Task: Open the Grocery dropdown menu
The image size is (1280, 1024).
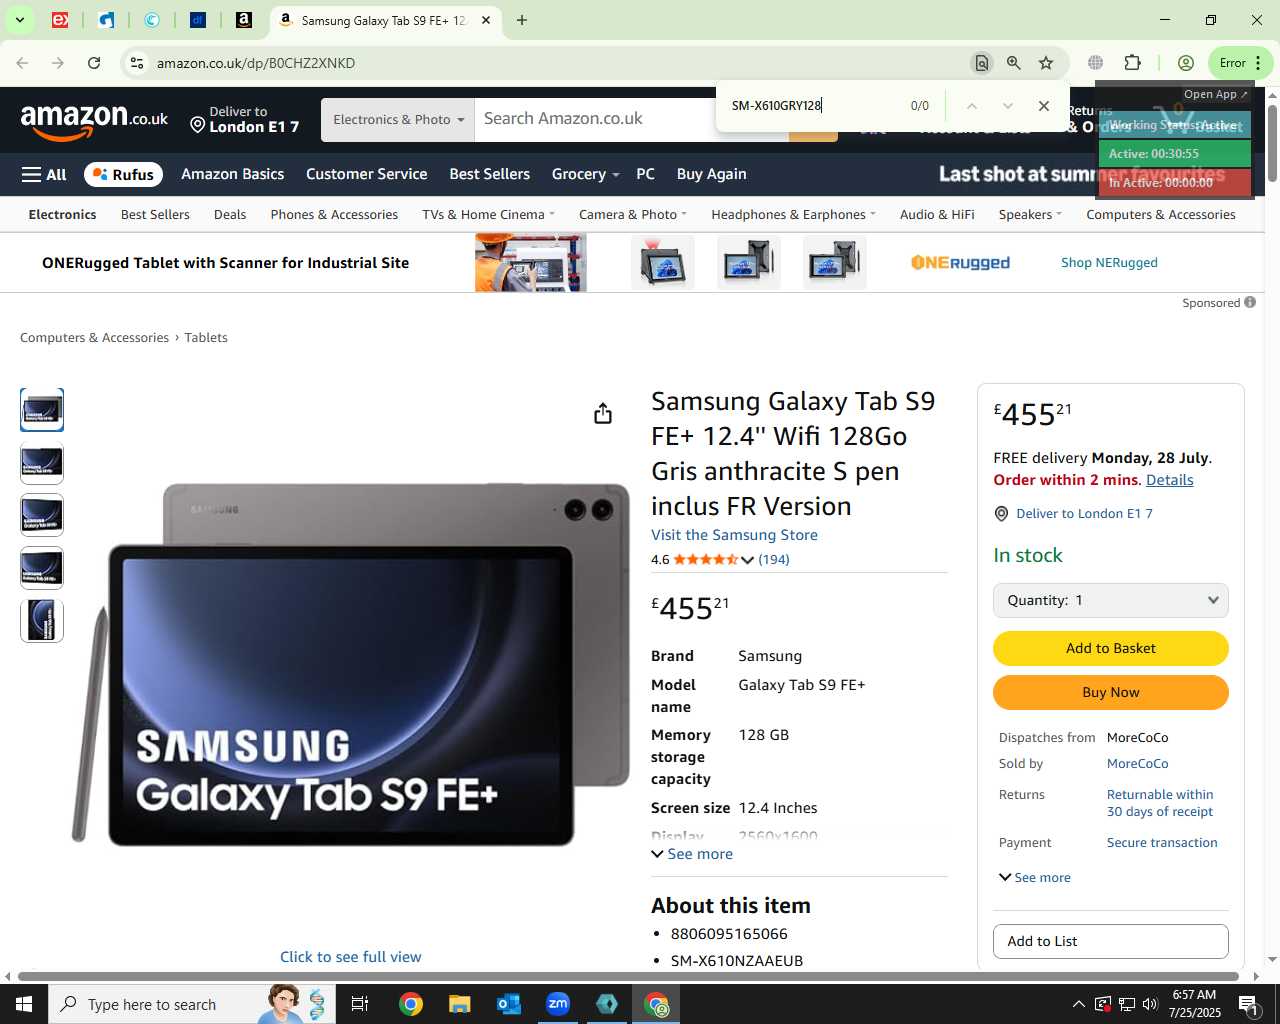Action: click(585, 174)
